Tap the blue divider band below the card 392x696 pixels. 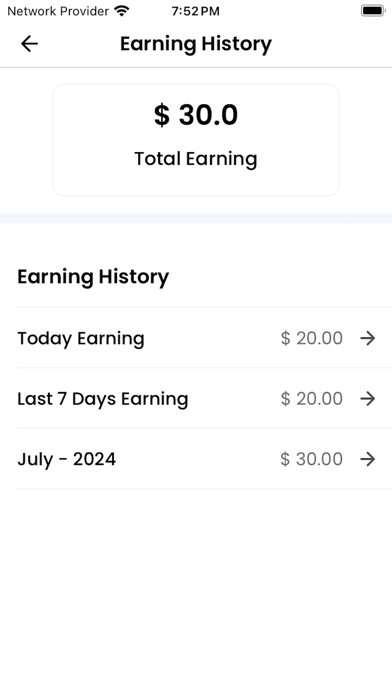[196, 218]
